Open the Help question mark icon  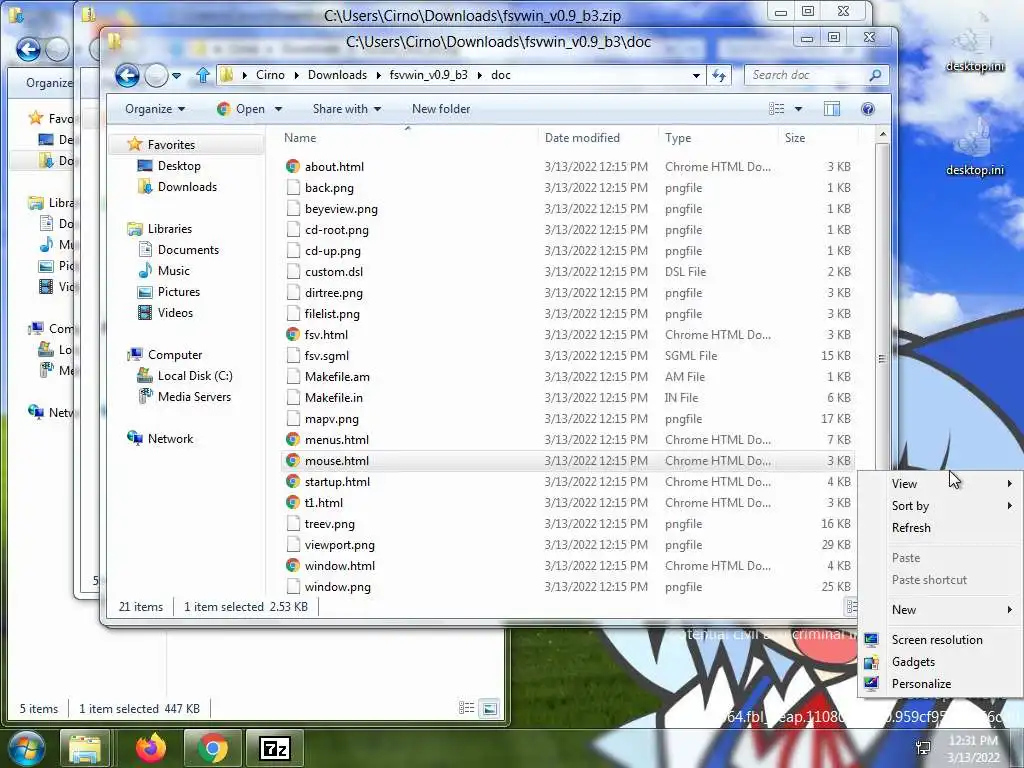[867, 109]
